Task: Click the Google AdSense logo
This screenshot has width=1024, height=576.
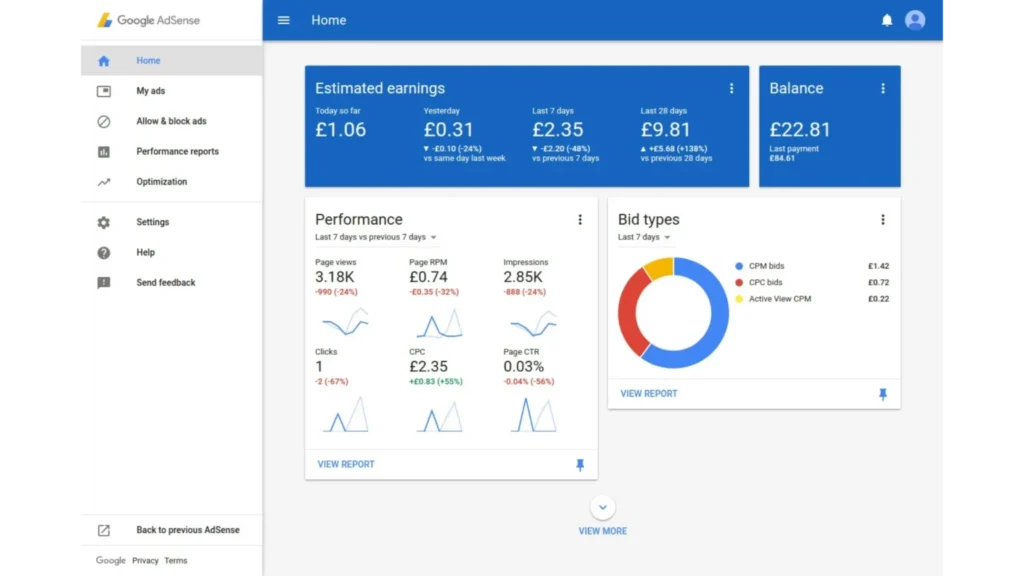Action: (148, 20)
